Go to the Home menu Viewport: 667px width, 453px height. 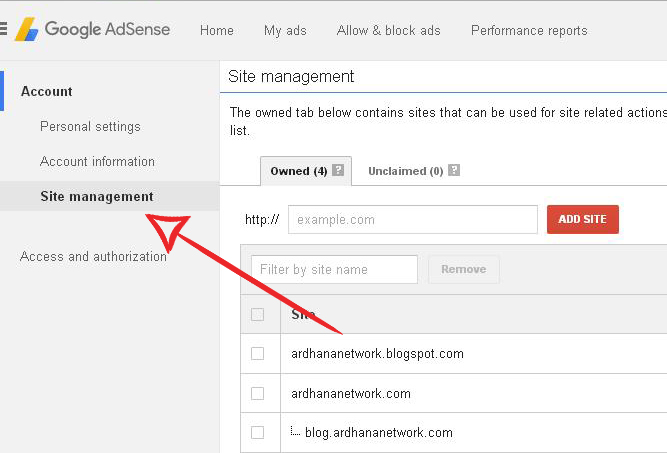pos(217,31)
